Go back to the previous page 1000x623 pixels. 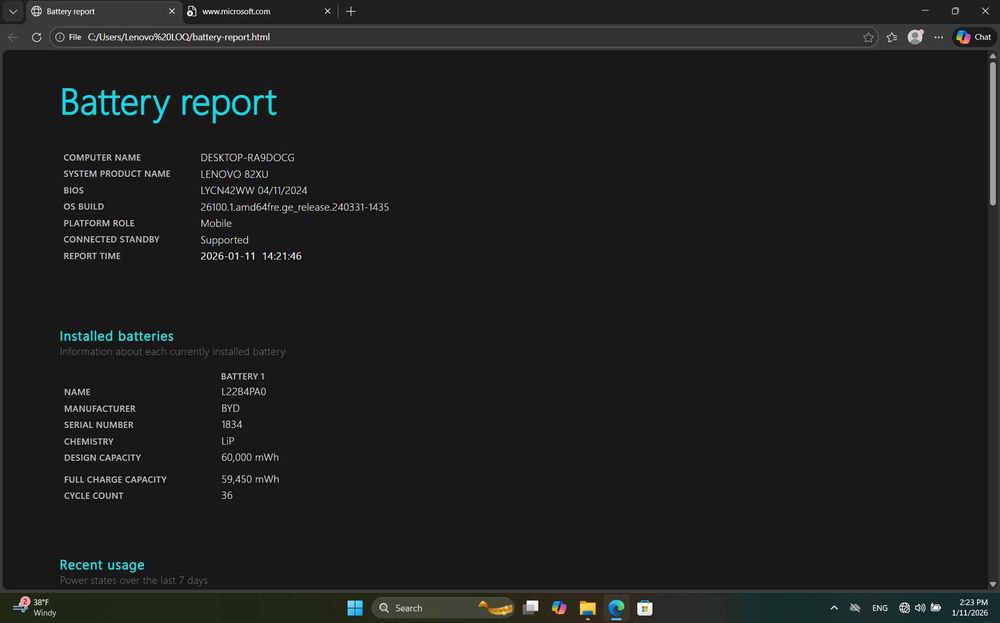[x=13, y=37]
